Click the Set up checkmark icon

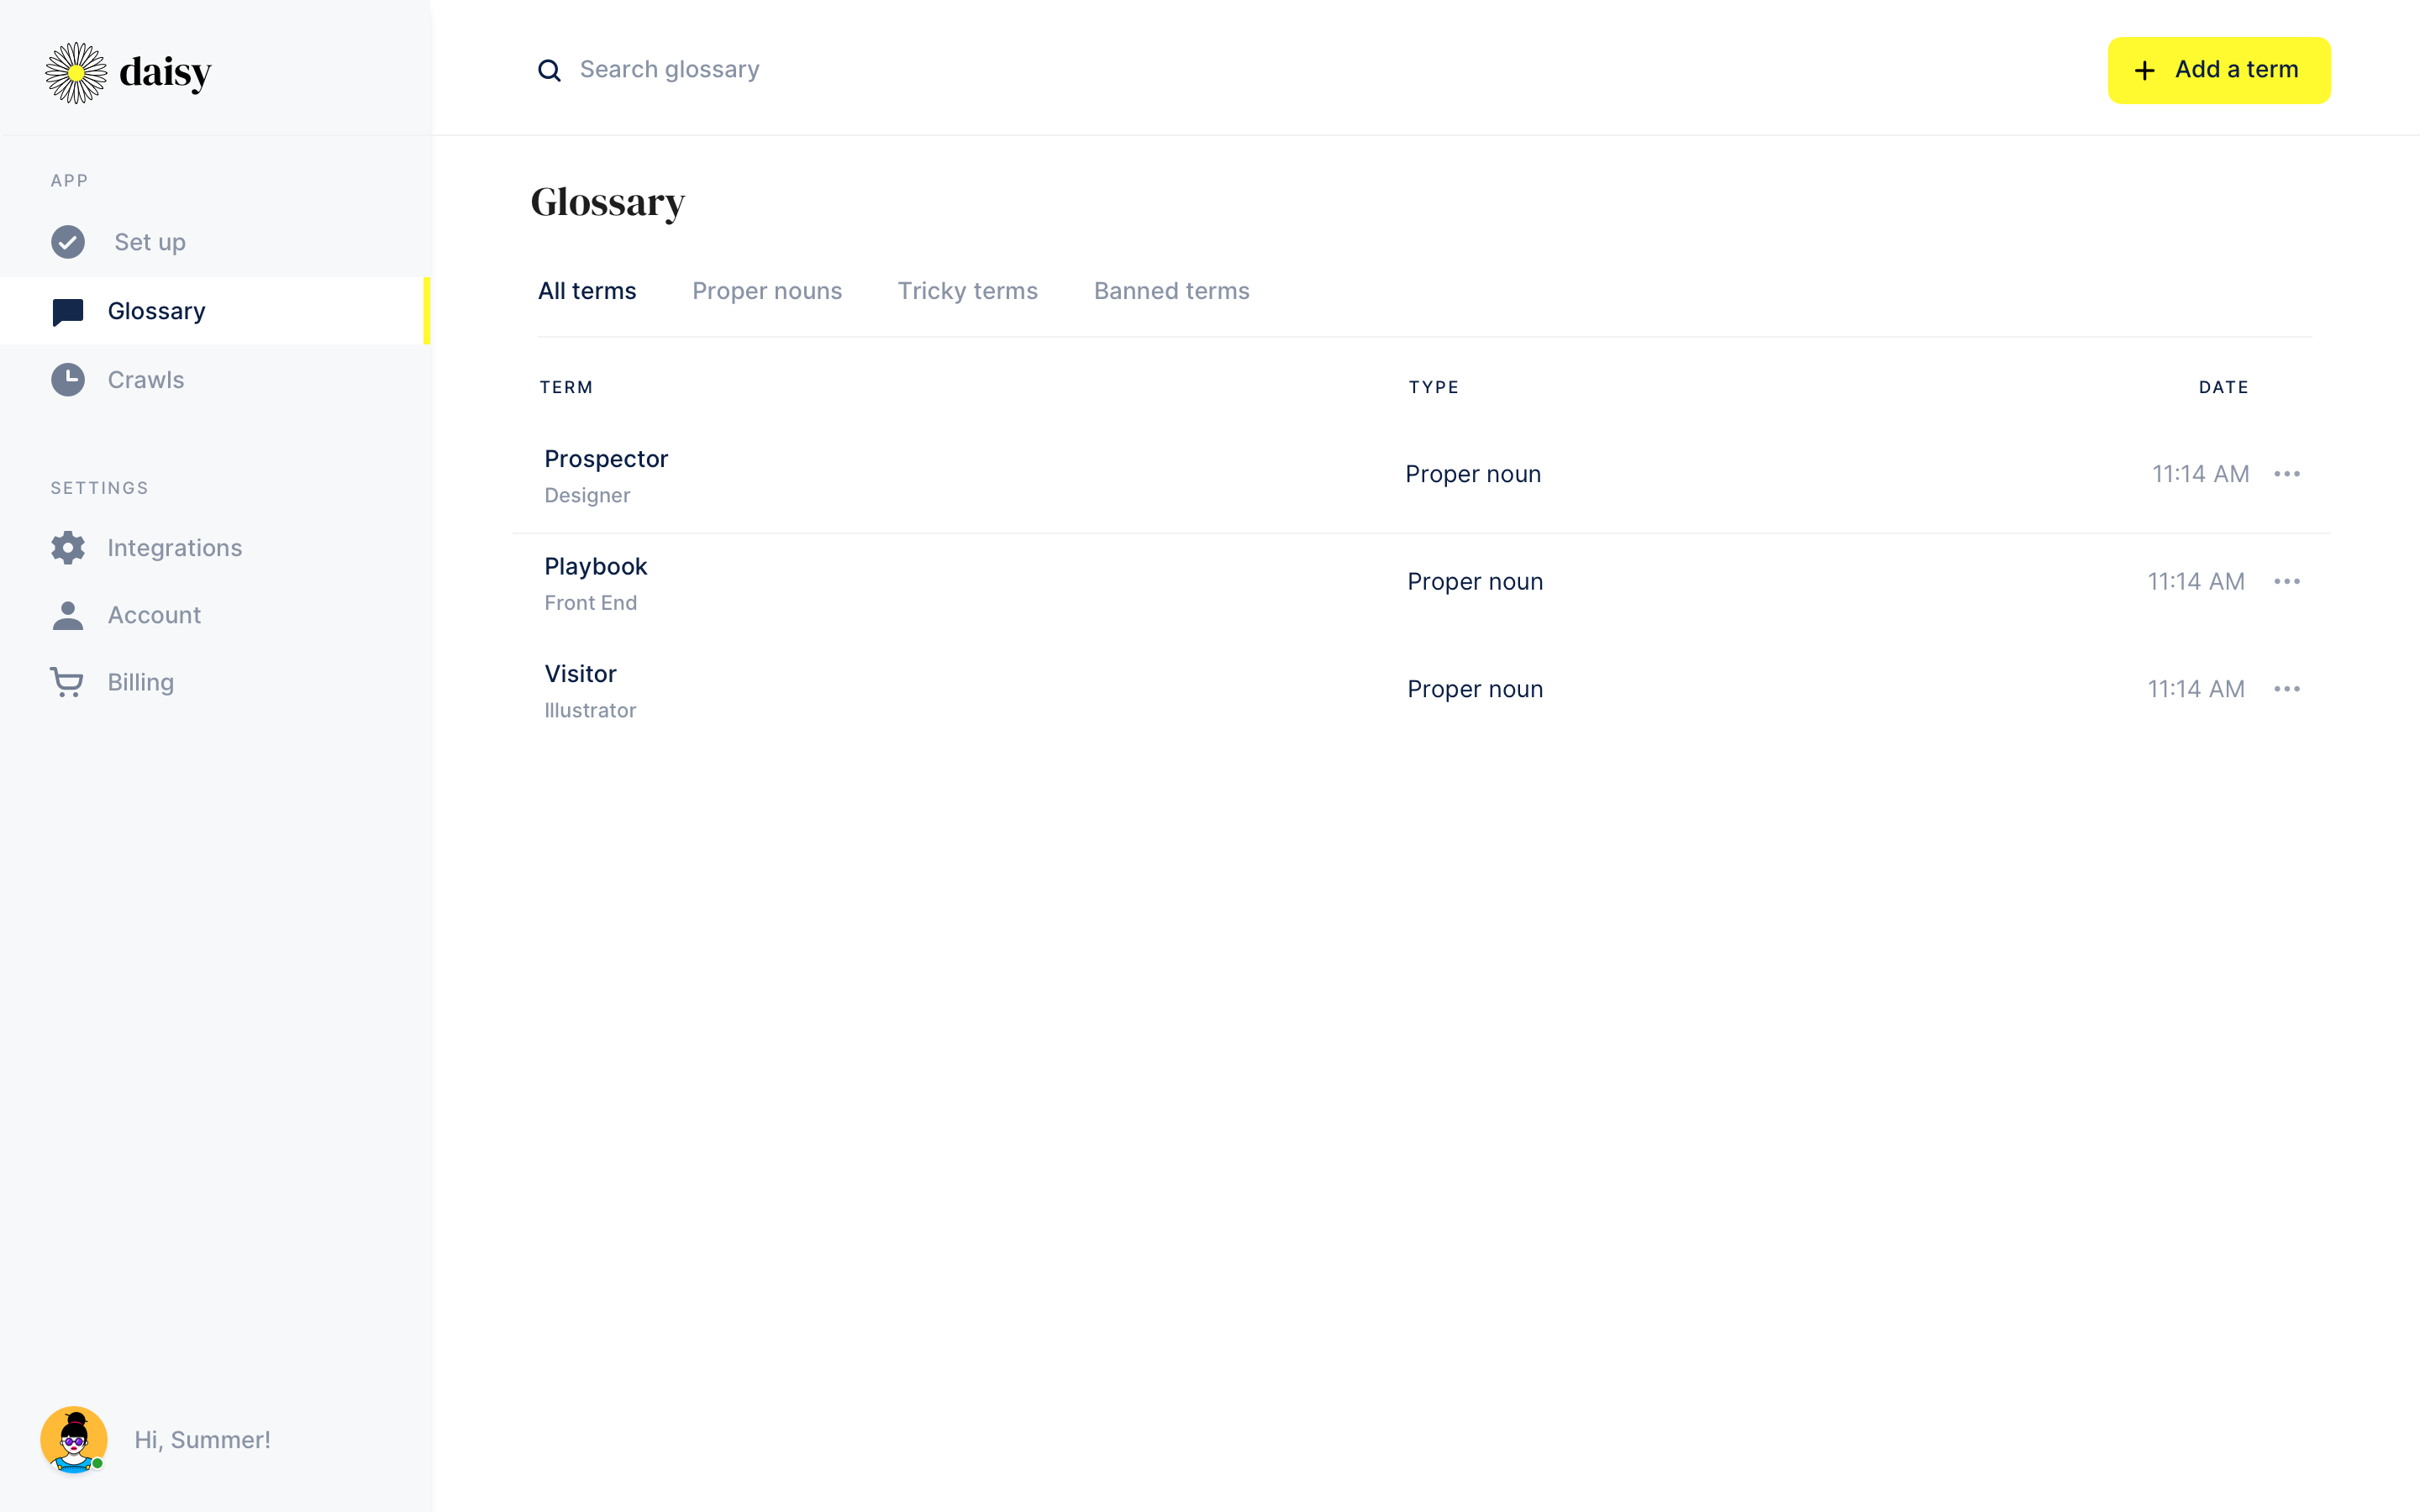68,242
